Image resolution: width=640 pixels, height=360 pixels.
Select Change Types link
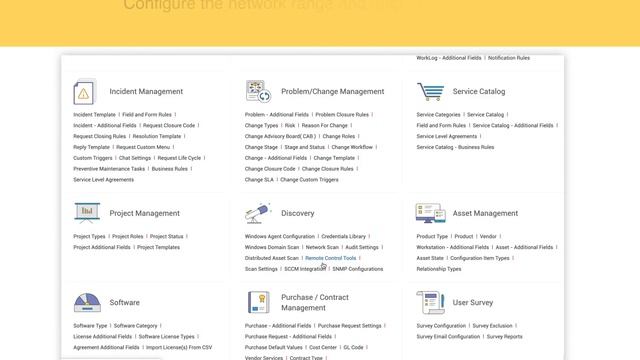click(261, 125)
